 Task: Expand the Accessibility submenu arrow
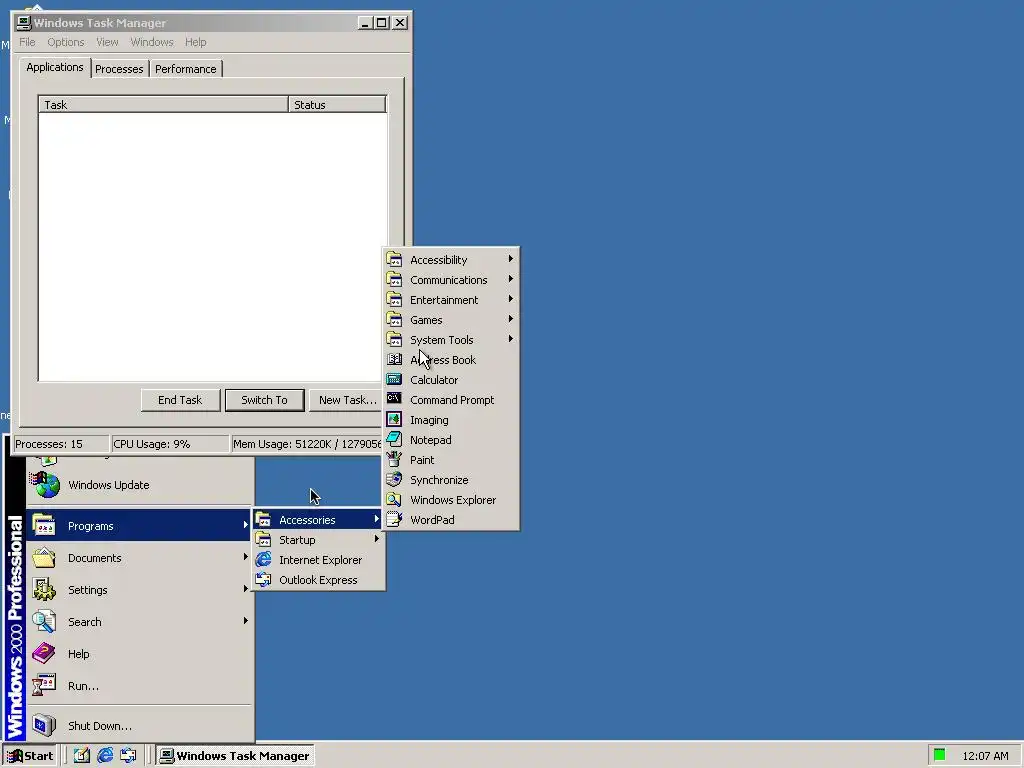pyautogui.click(x=511, y=259)
